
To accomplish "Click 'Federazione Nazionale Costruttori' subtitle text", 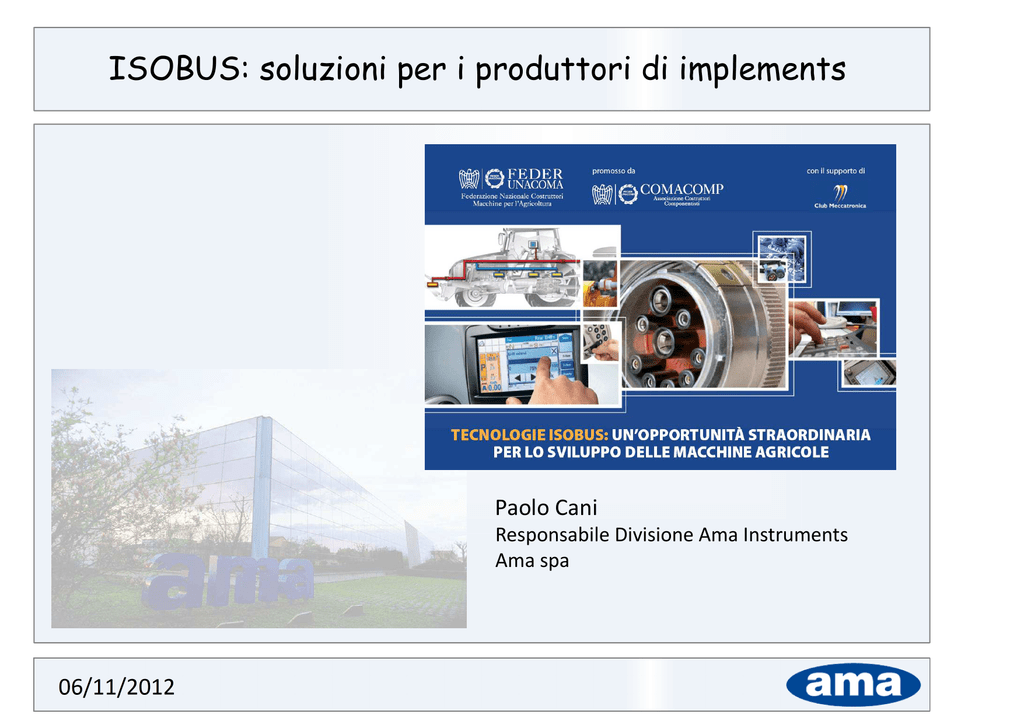I will click(511, 196).
